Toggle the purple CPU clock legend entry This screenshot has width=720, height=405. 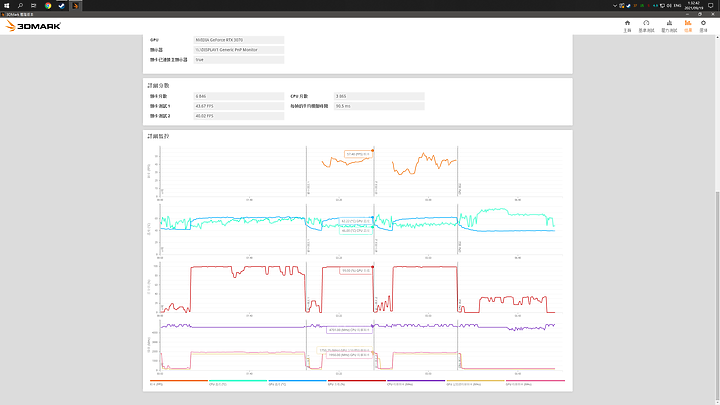pyautogui.click(x=416, y=382)
